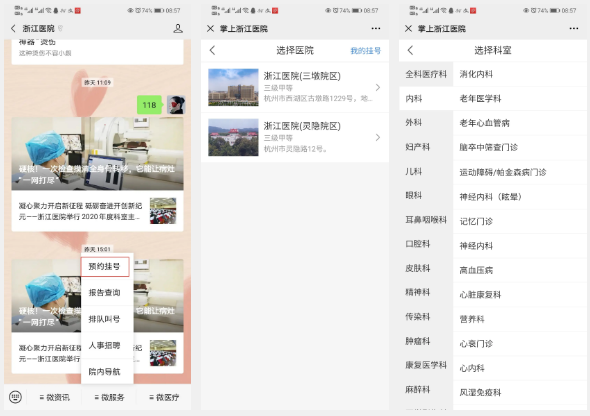This screenshot has width=590, height=416.
Task: Choose 记忆门诊 department
Action: coord(520,221)
